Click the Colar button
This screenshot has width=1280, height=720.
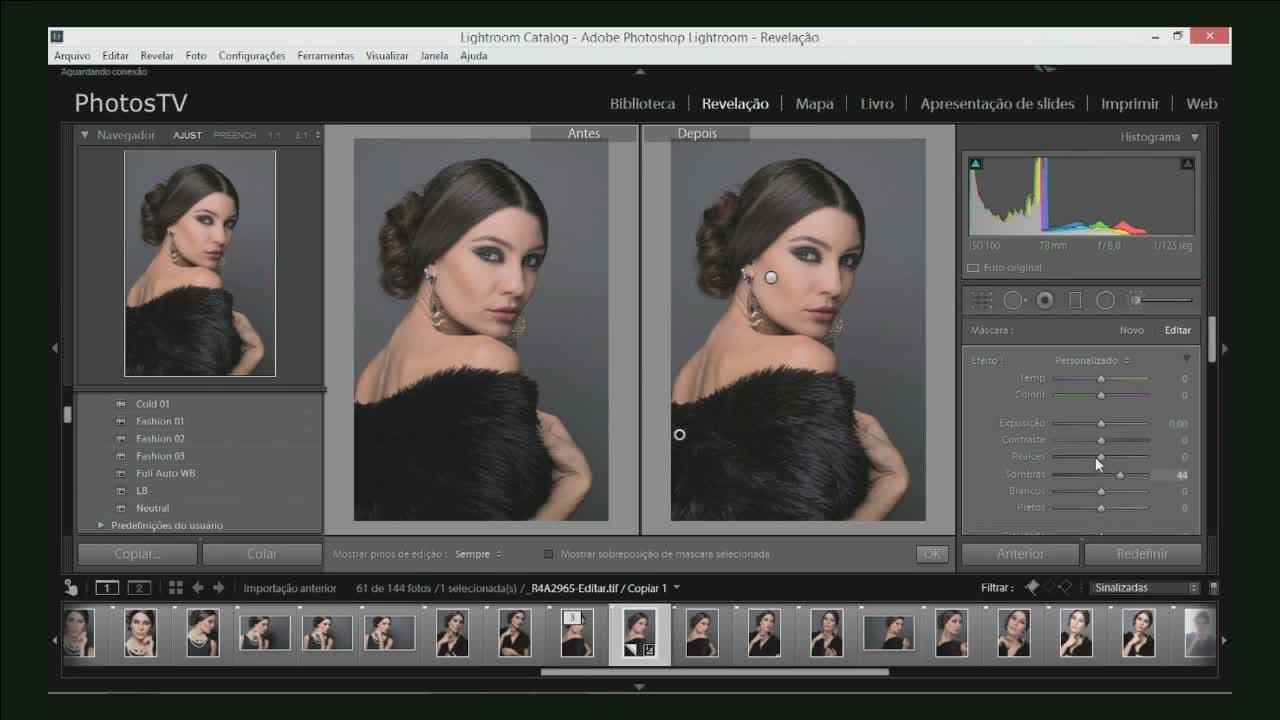pos(262,554)
